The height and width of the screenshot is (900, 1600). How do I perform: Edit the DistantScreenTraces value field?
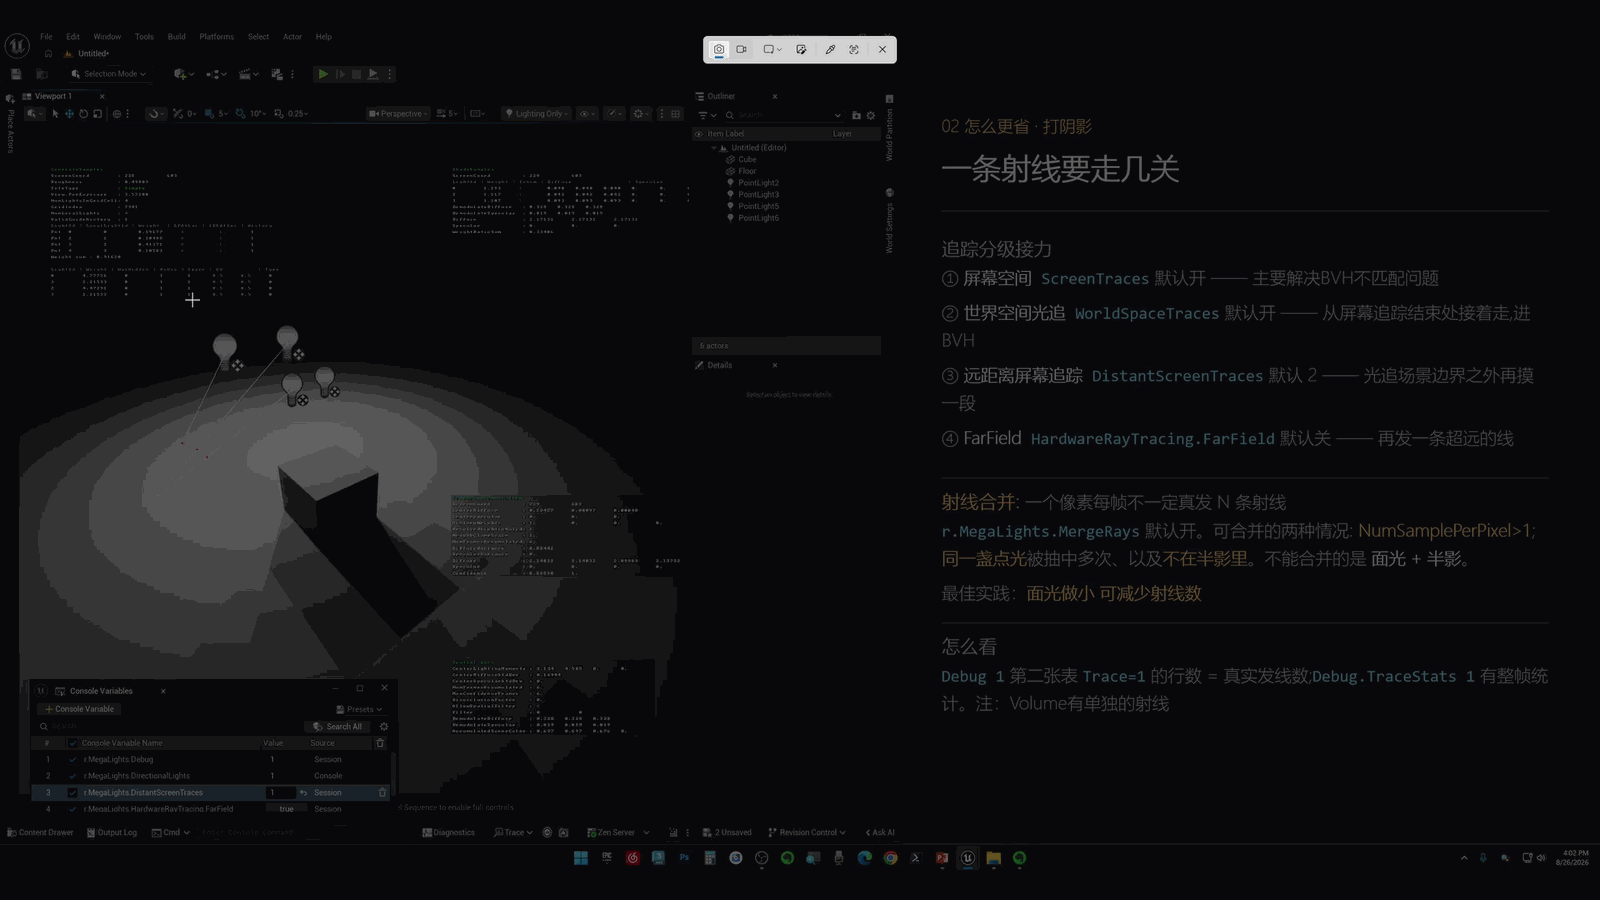click(280, 793)
